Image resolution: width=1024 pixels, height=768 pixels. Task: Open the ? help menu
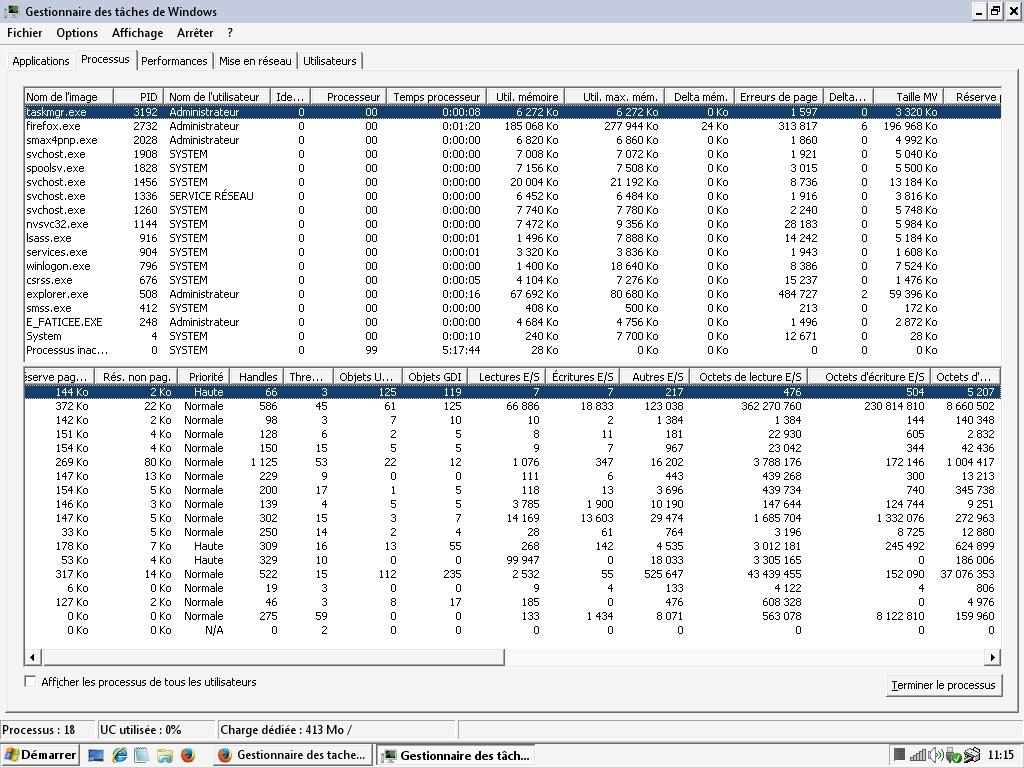(230, 33)
